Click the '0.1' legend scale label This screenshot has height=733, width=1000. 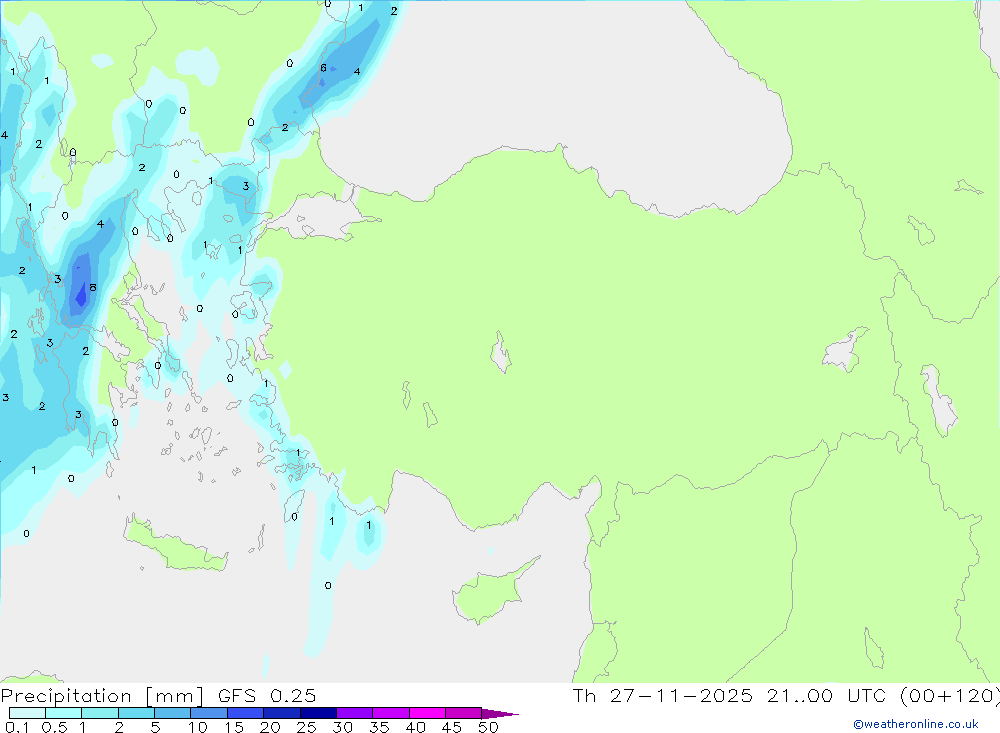coord(17,727)
